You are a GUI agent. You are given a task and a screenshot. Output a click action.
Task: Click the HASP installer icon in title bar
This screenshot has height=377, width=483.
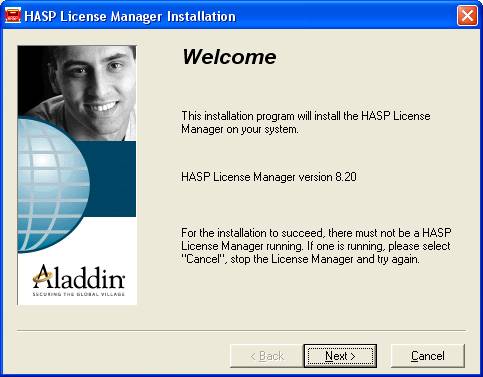tap(13, 16)
